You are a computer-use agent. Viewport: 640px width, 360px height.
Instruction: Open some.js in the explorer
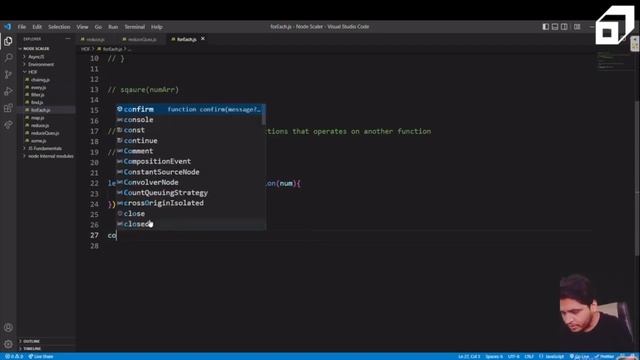pos(38,141)
